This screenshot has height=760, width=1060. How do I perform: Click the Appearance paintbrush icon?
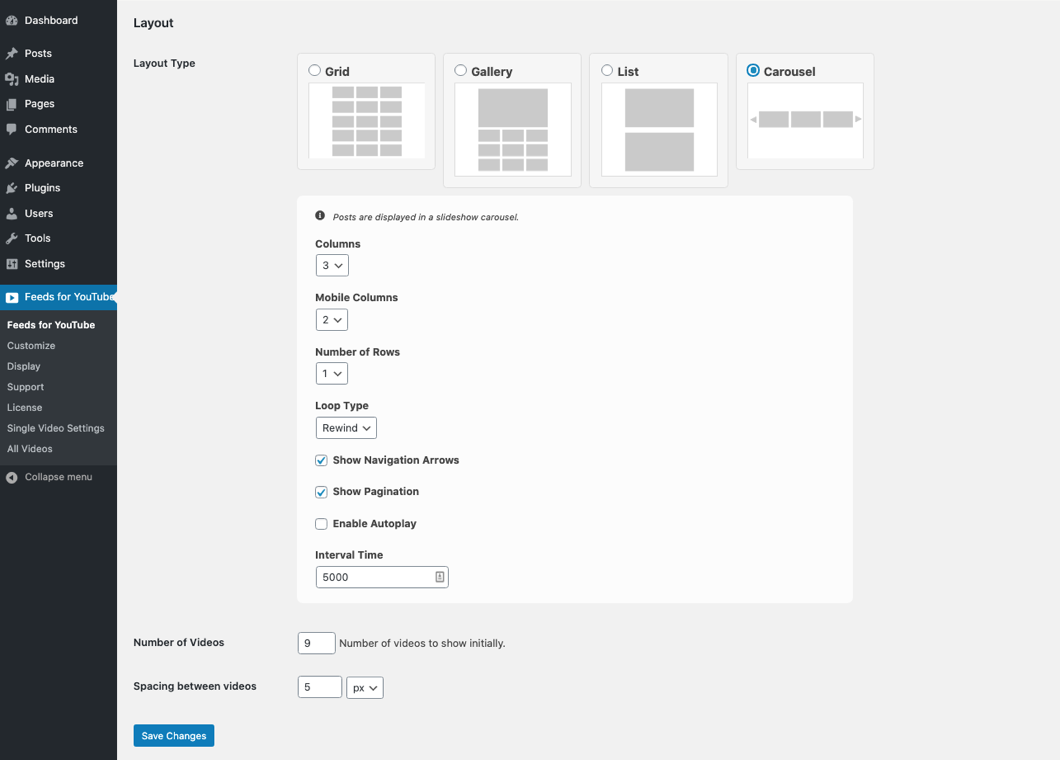(x=12, y=163)
